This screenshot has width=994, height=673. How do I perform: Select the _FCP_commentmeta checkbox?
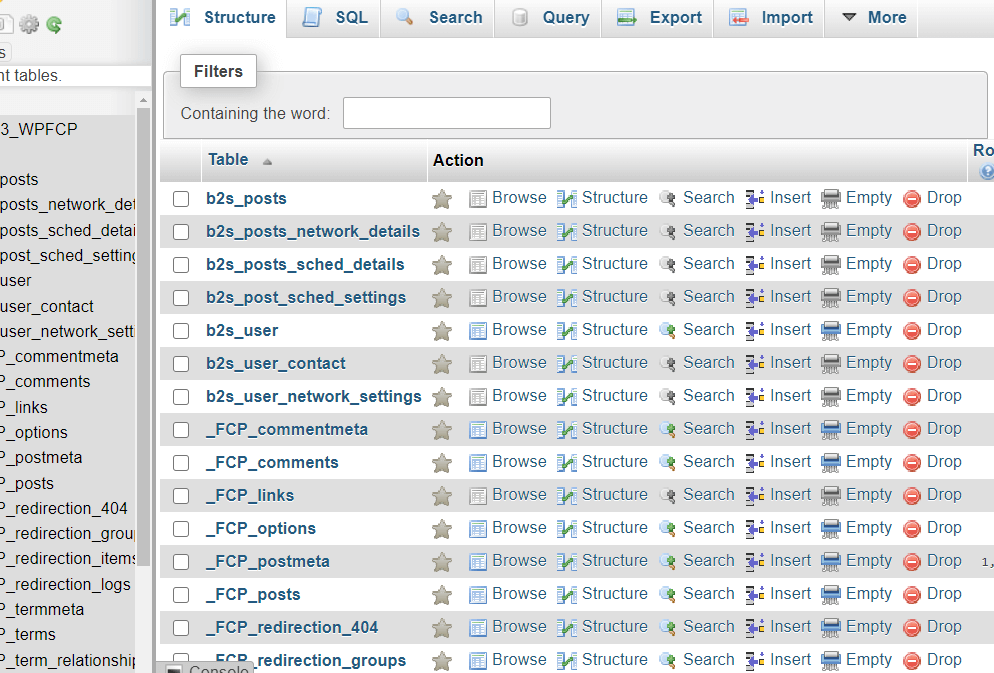181,430
